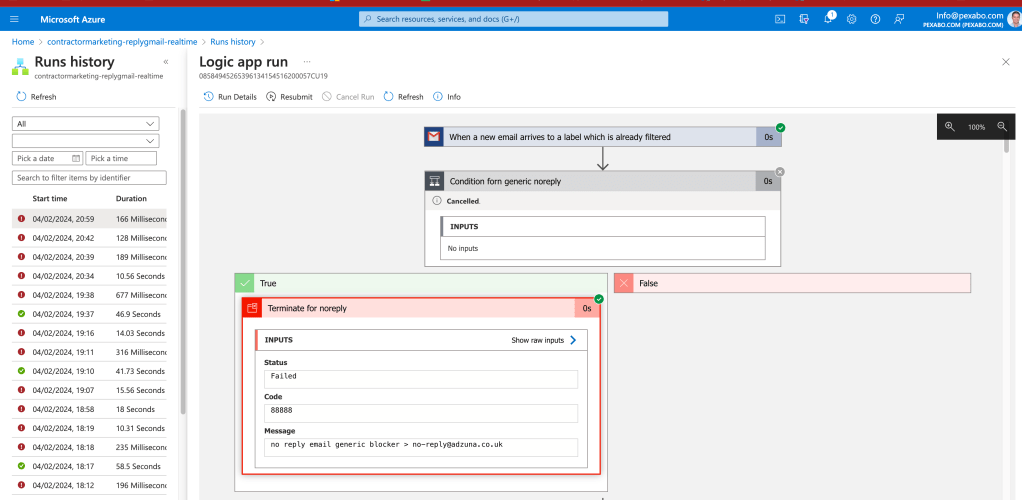
Task: Select run at 04/02/2024, 20:39
Action: (89, 257)
